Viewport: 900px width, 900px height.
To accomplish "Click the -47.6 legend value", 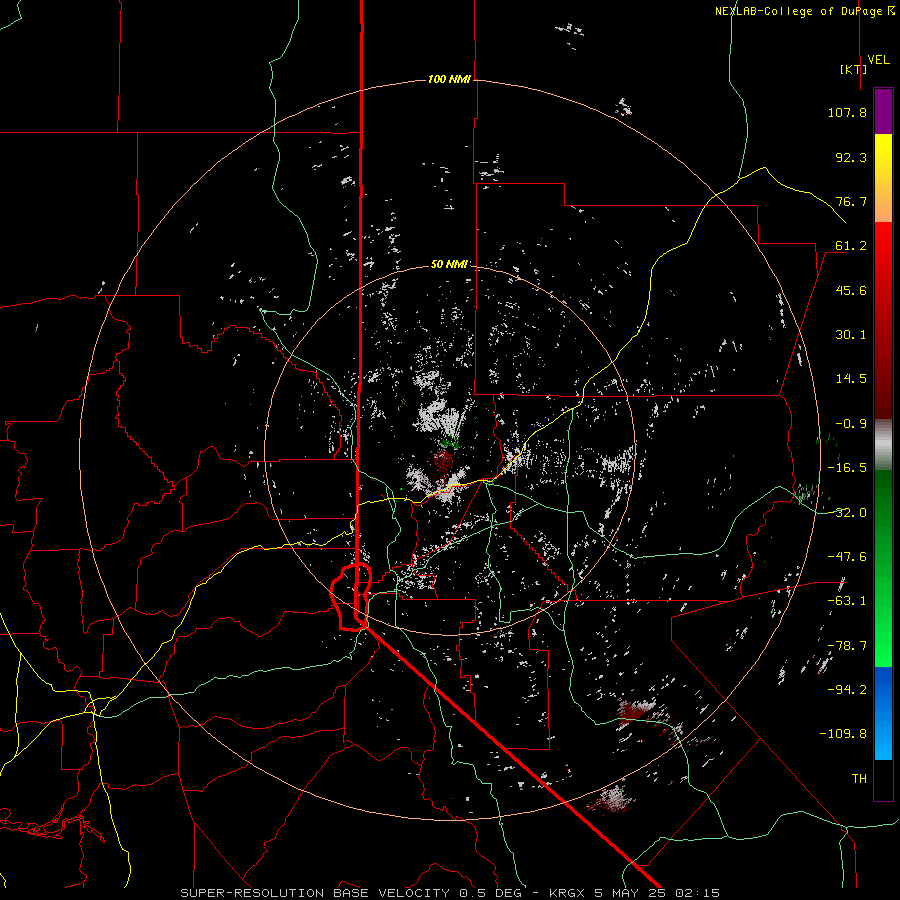I will point(847,557).
